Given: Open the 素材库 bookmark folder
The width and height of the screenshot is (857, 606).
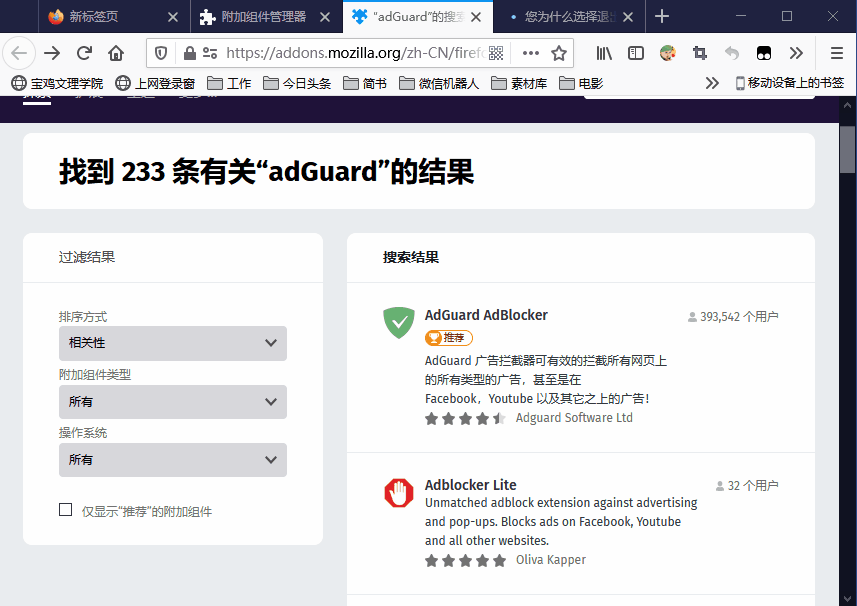Looking at the screenshot, I should point(519,83).
